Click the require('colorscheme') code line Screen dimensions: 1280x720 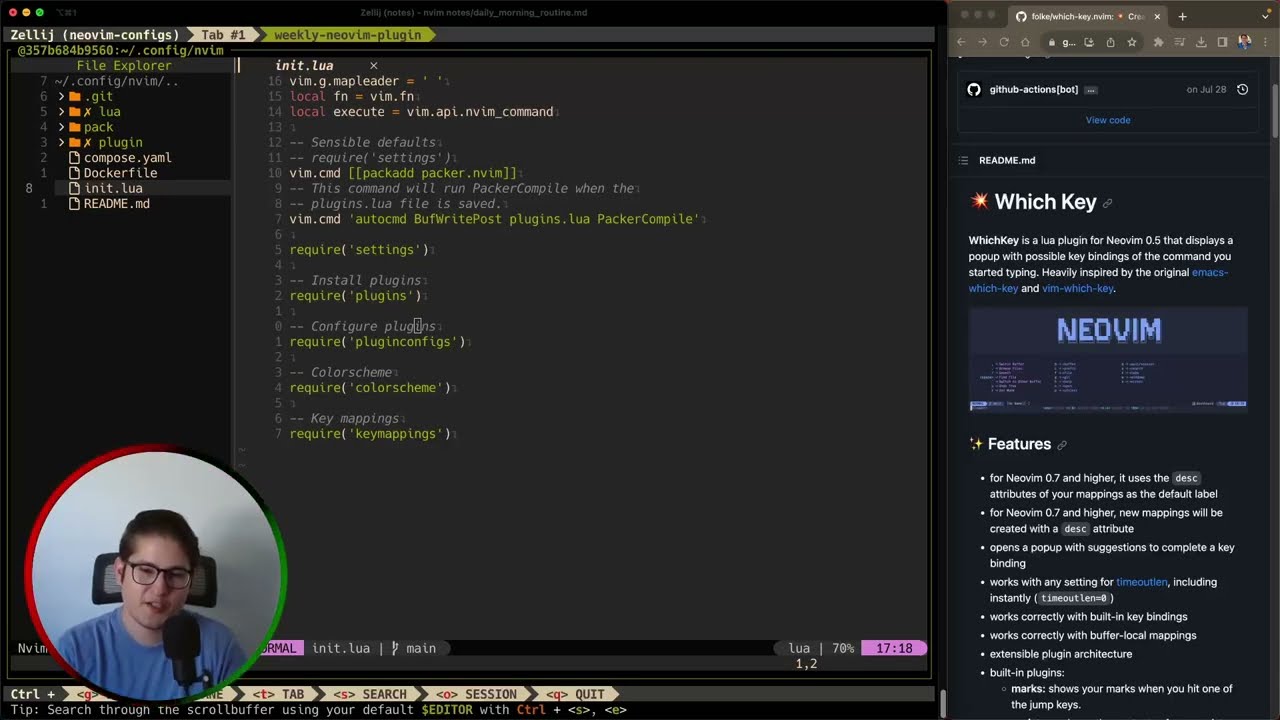[370, 388]
